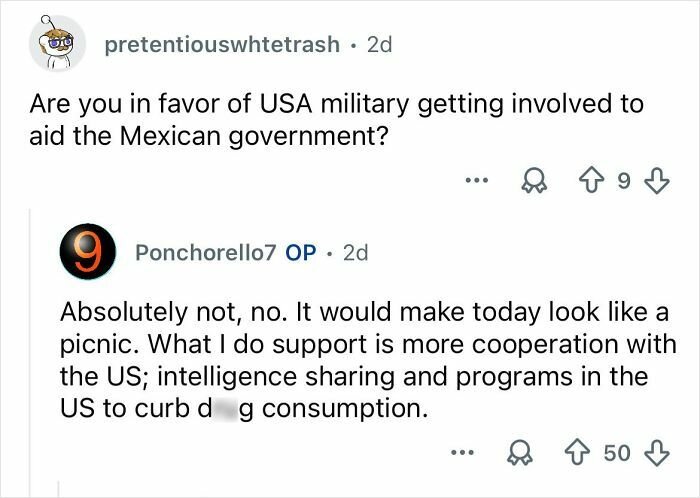Click the 2d timestamp on Ponchorello7's reply
700x498 pixels.
tap(354, 253)
